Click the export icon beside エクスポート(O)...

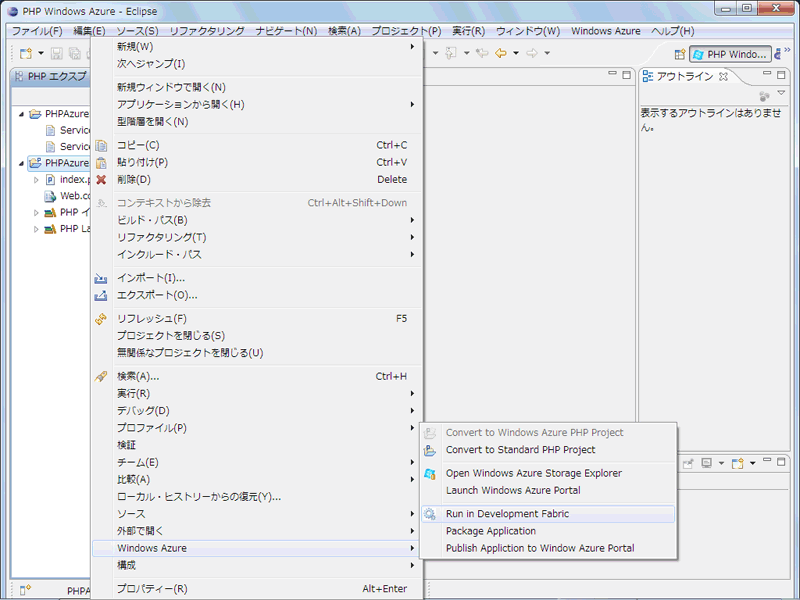pos(101,295)
